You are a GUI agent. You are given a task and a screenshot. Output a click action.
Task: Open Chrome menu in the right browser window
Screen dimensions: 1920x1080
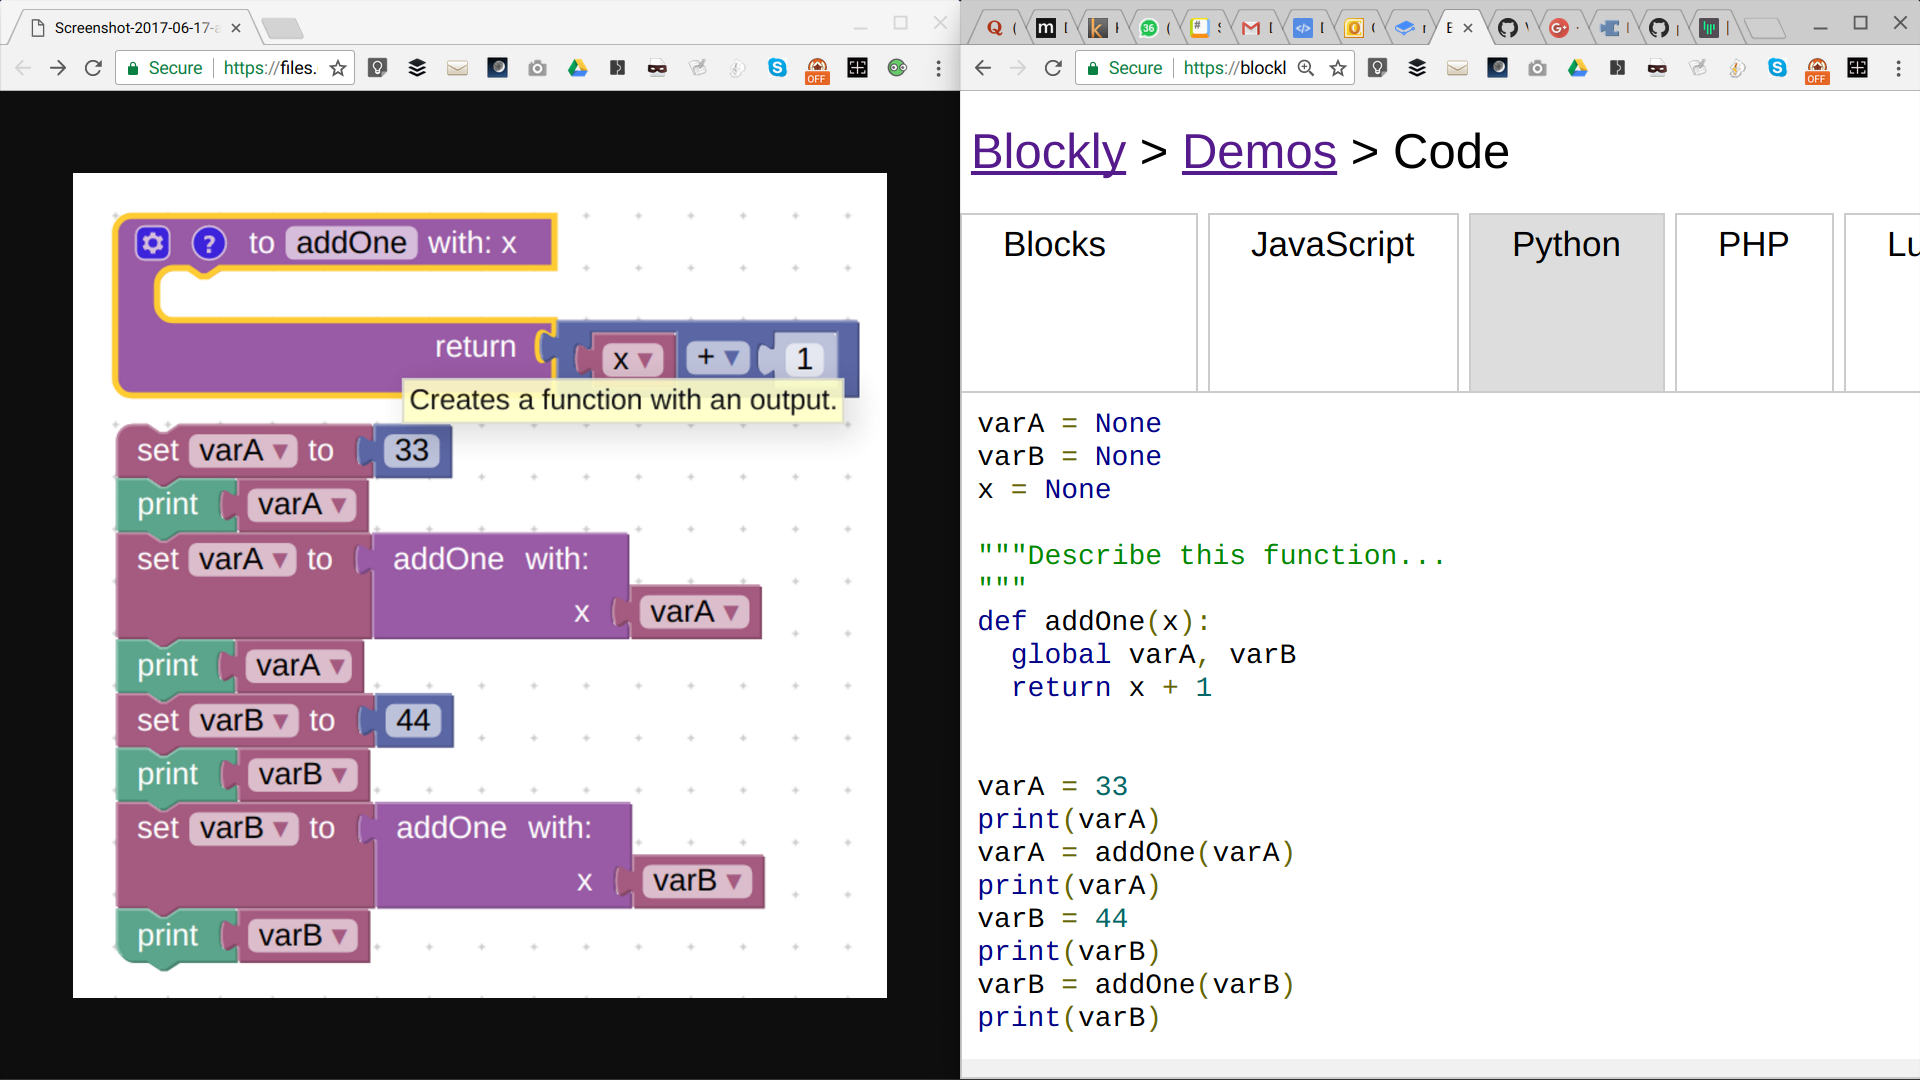tap(1897, 68)
